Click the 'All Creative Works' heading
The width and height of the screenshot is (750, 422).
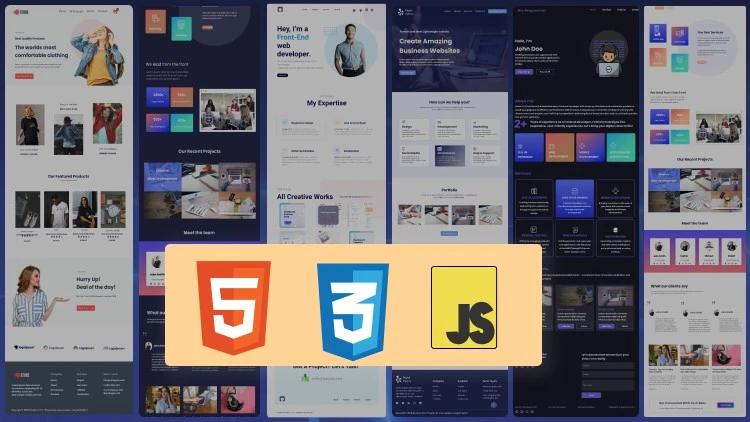coord(305,197)
